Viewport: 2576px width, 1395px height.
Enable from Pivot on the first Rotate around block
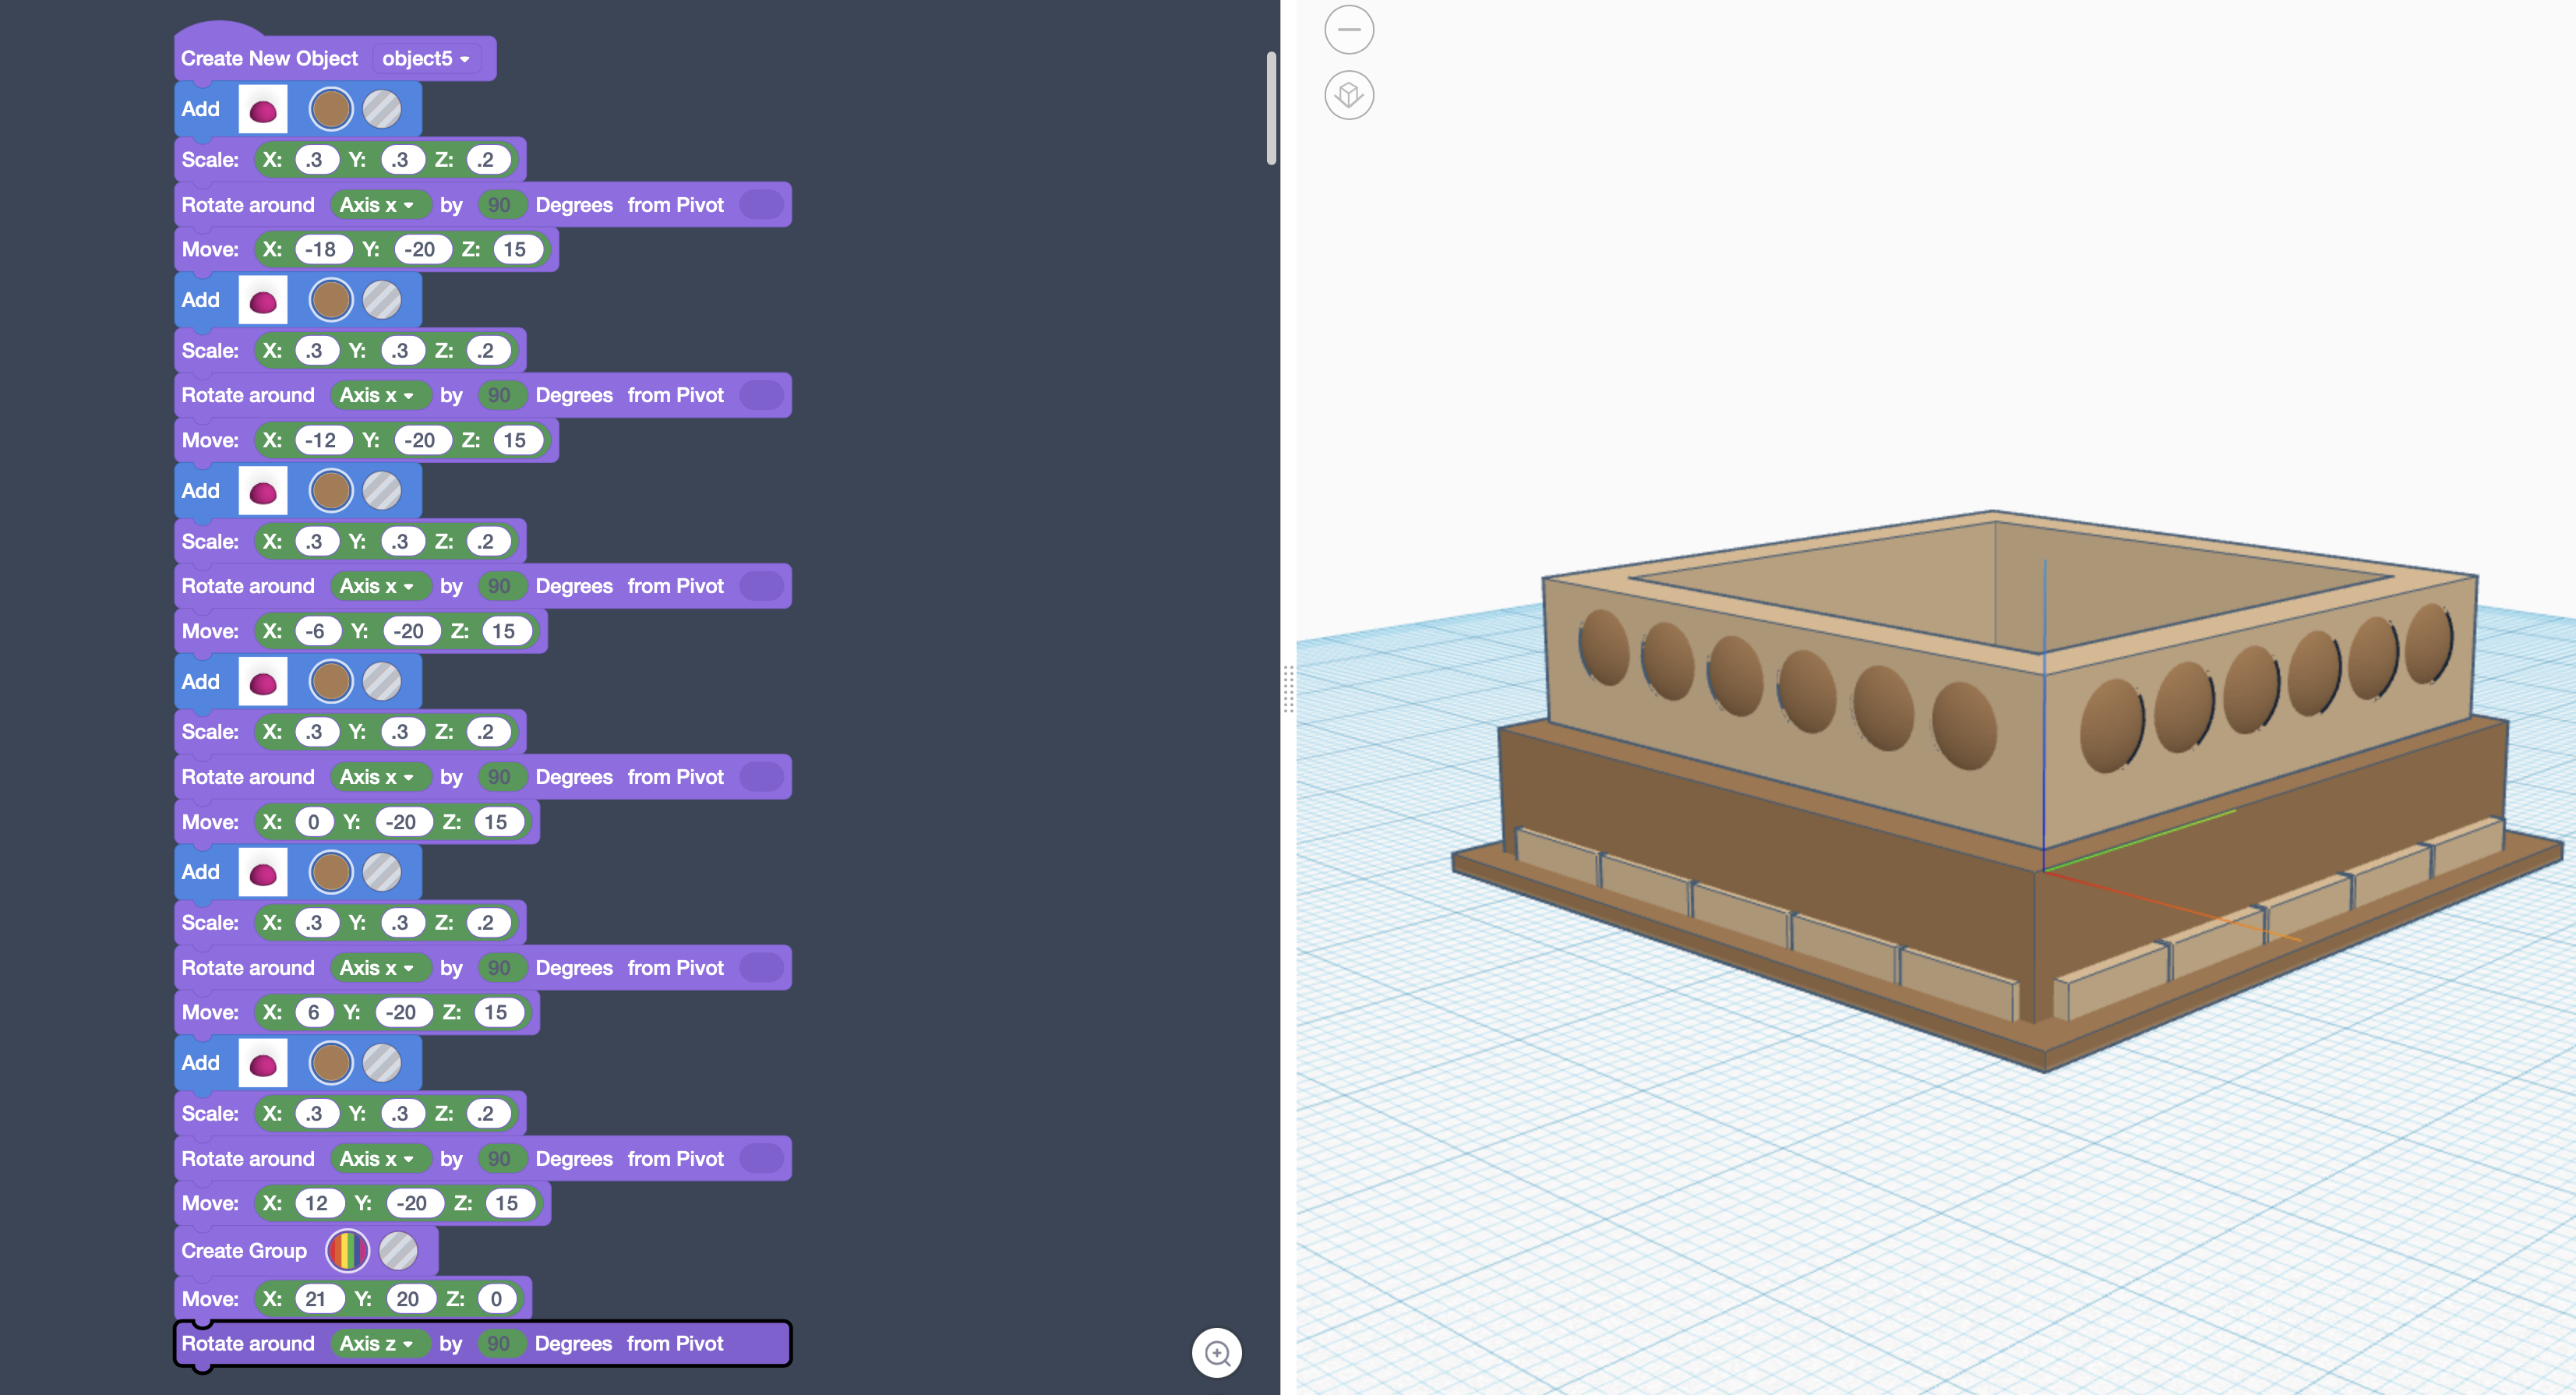pos(762,204)
